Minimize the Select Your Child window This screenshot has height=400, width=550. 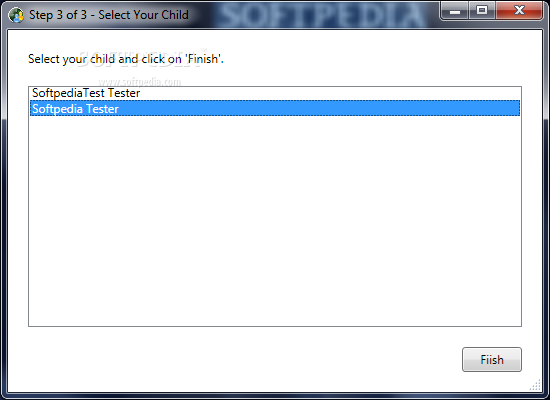tap(455, 11)
